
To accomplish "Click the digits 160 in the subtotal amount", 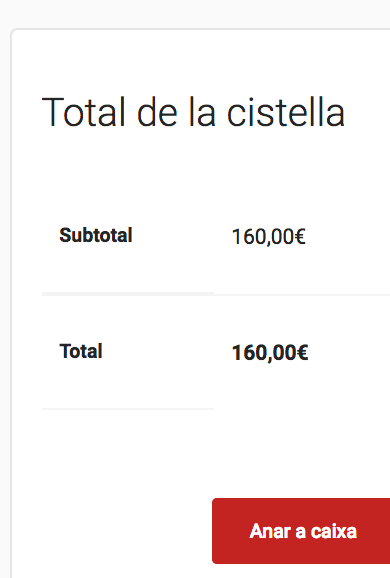I will click(247, 236).
